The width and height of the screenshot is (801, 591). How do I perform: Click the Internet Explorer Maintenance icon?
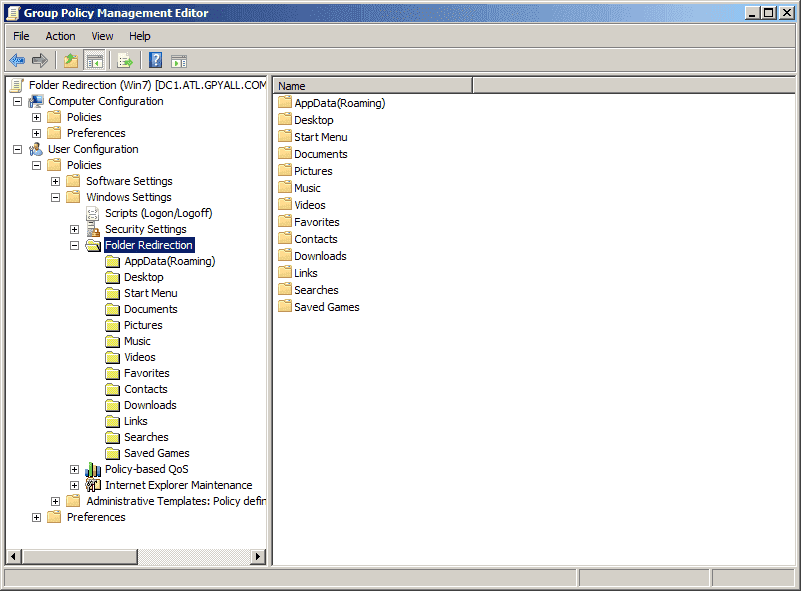pos(92,485)
